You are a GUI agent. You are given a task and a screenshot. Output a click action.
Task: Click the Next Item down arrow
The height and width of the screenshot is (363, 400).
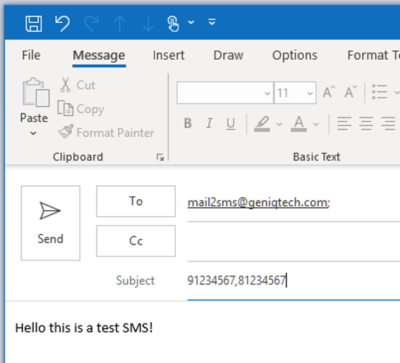(x=148, y=24)
